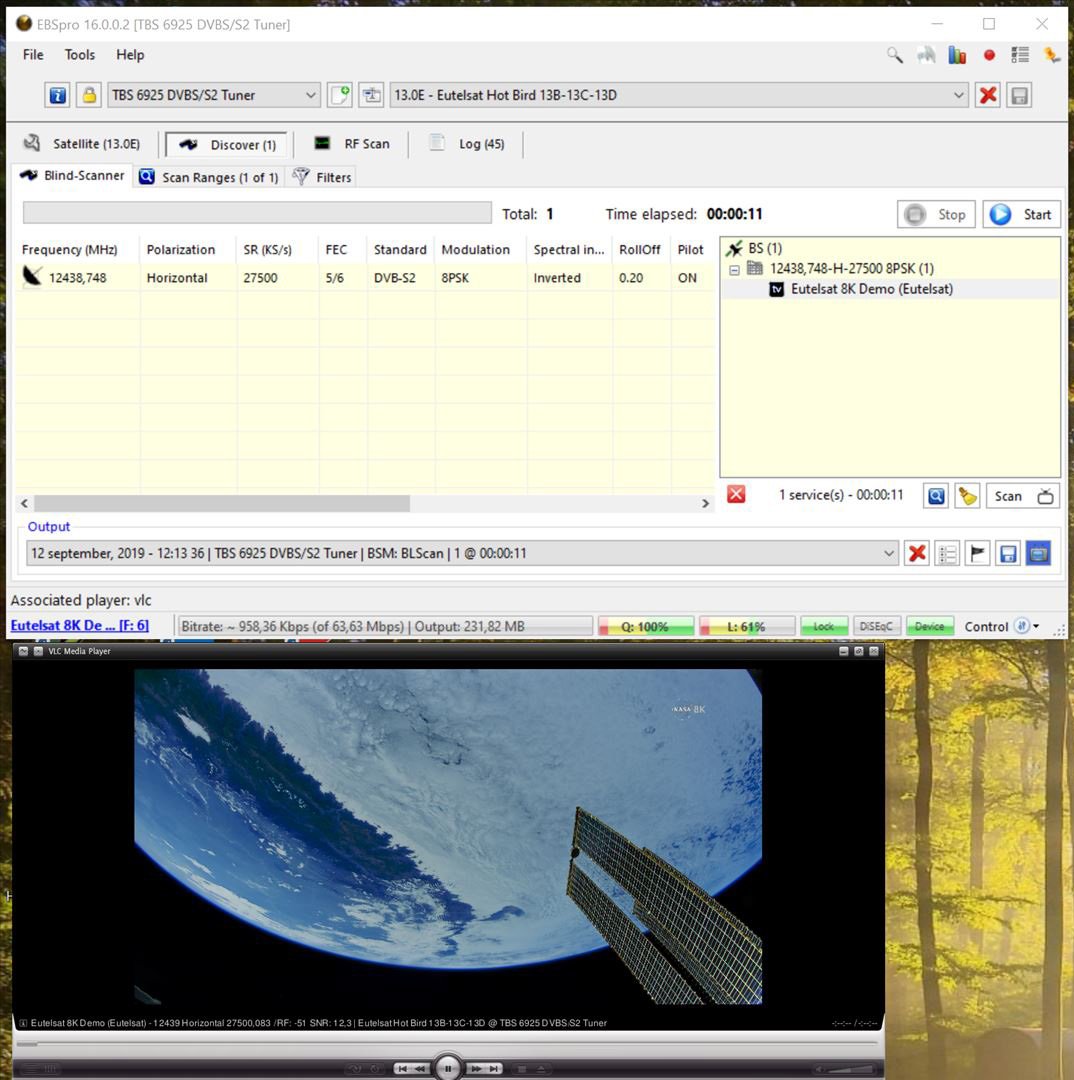Image resolution: width=1074 pixels, height=1080 pixels.
Task: Click the red X next to satellite dropdown
Action: pos(988,95)
